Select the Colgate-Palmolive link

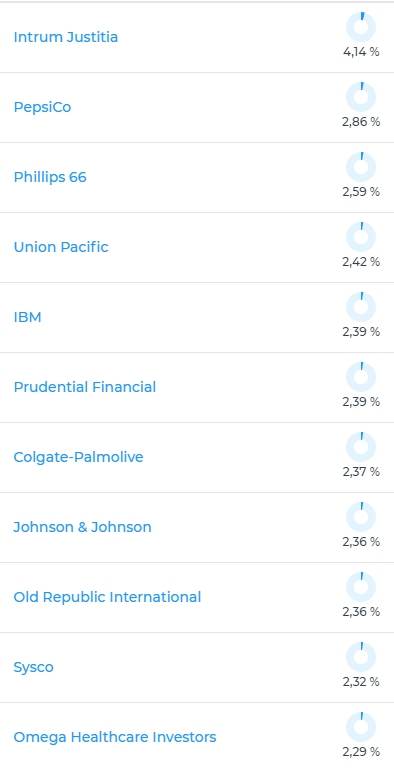[x=79, y=458]
